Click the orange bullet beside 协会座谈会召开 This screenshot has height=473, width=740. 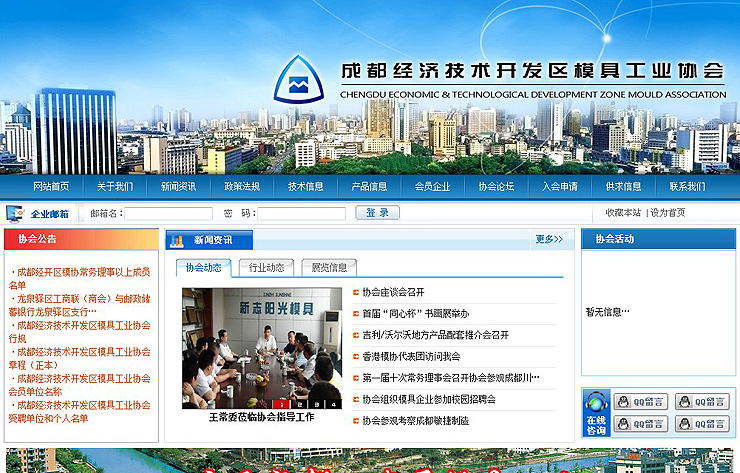pos(355,292)
